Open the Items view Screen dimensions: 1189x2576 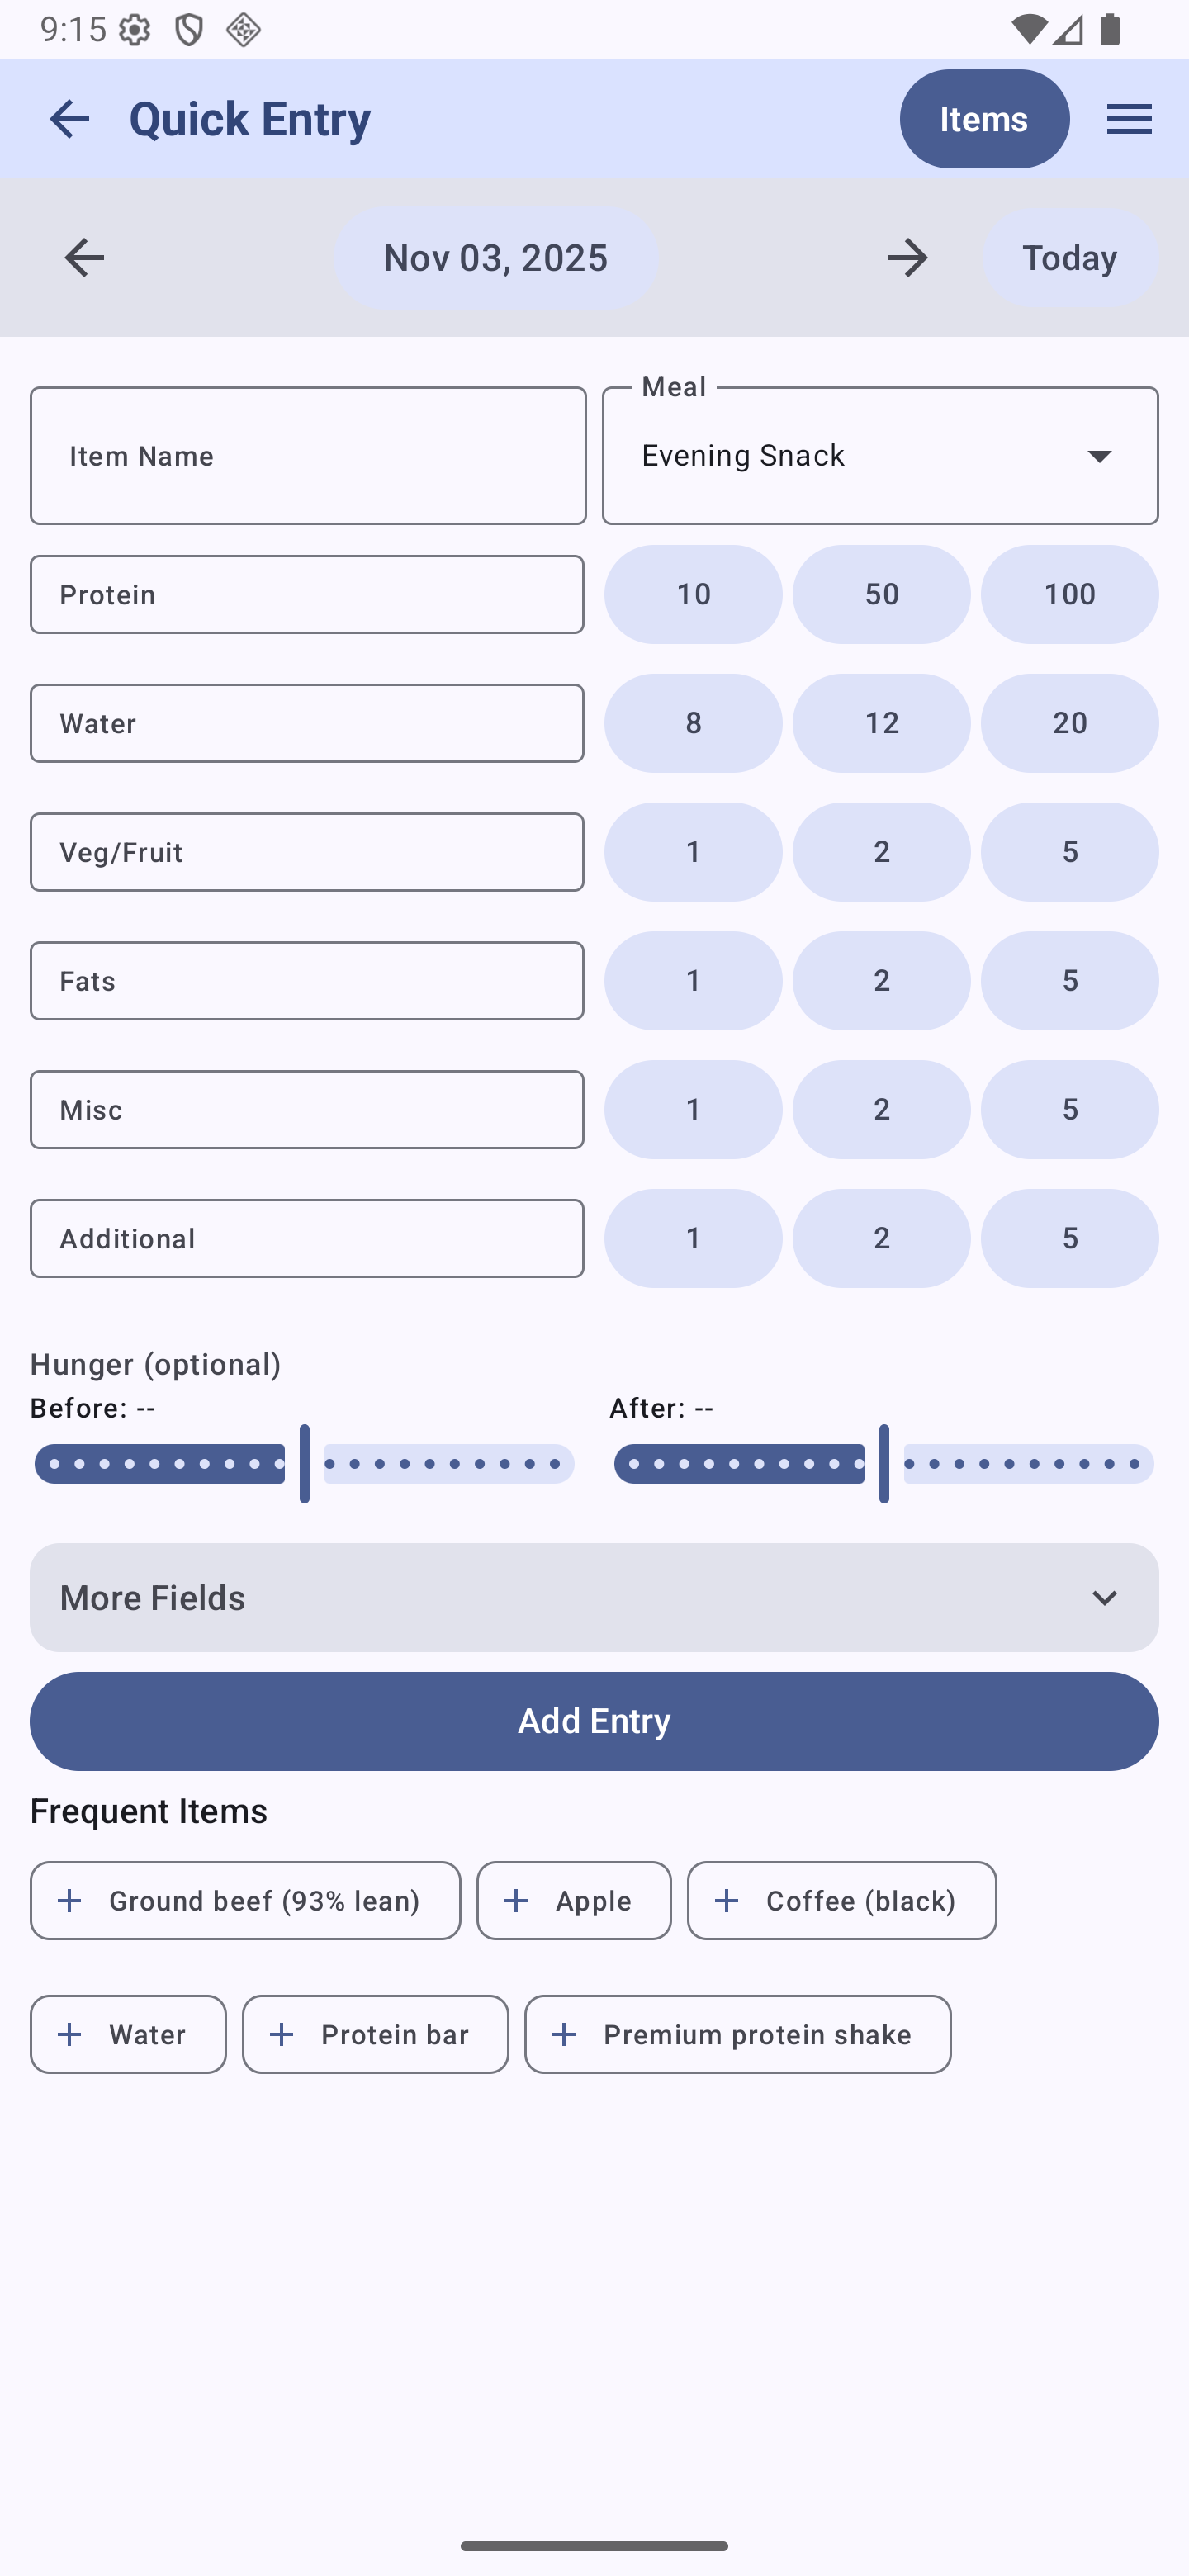984,119
